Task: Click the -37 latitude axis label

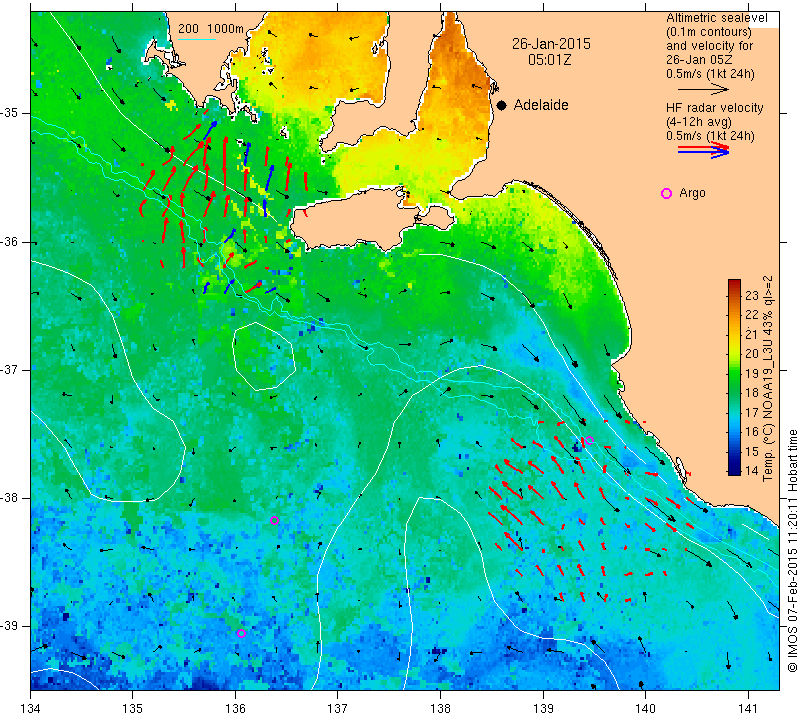Action: point(10,369)
